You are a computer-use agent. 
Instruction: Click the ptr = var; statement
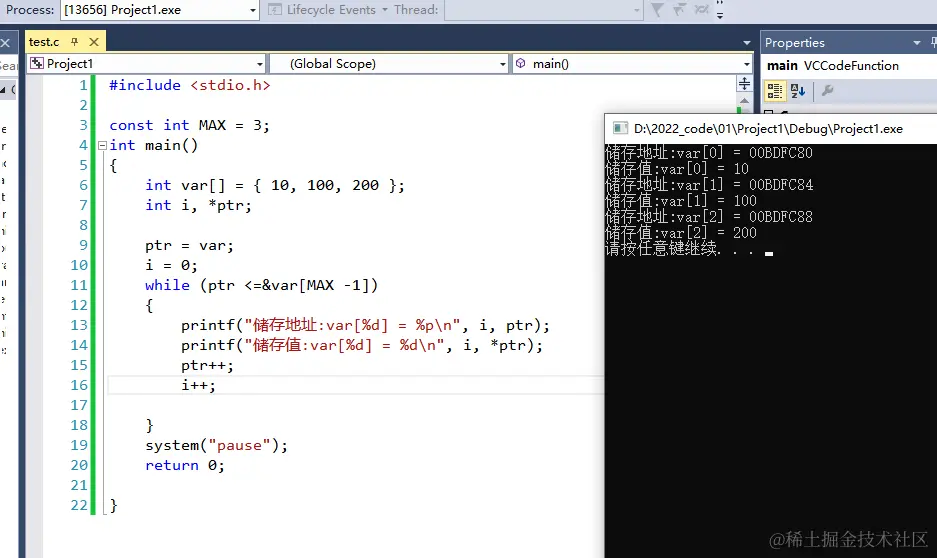click(x=189, y=246)
